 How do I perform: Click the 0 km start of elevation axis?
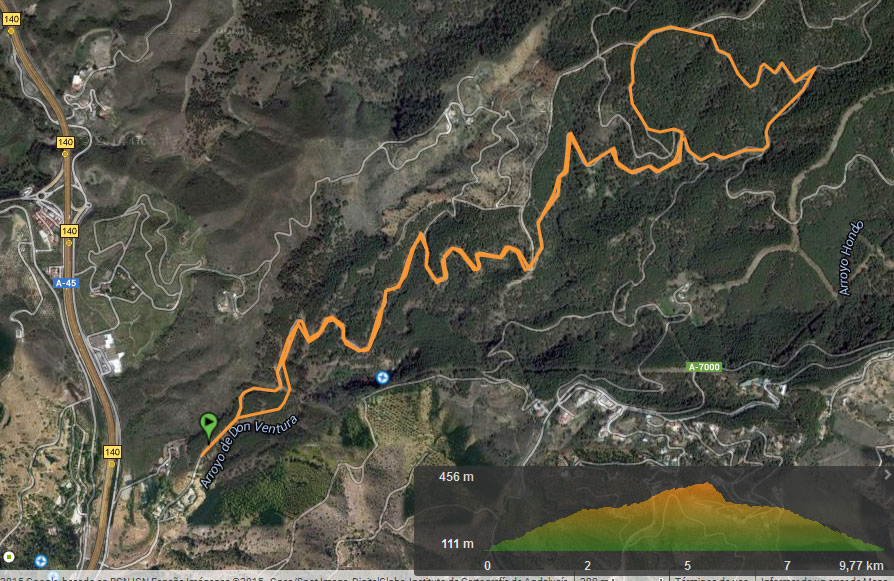coord(487,566)
